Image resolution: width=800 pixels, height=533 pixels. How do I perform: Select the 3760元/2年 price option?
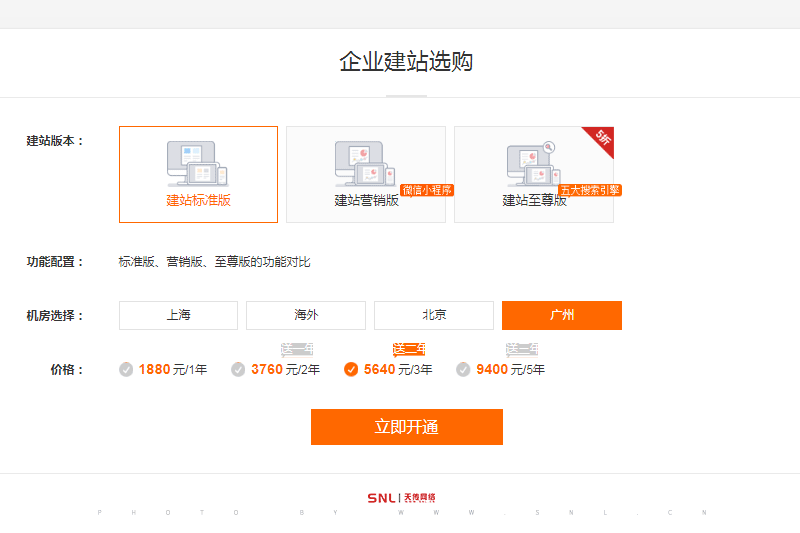click(276, 370)
